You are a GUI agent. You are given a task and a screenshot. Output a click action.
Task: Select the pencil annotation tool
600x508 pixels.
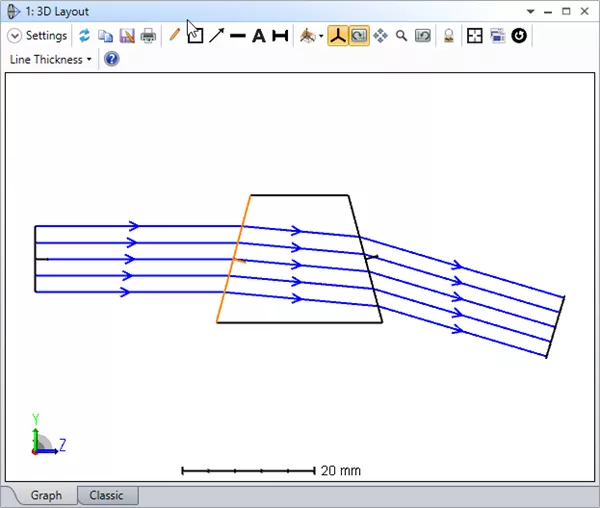click(174, 35)
